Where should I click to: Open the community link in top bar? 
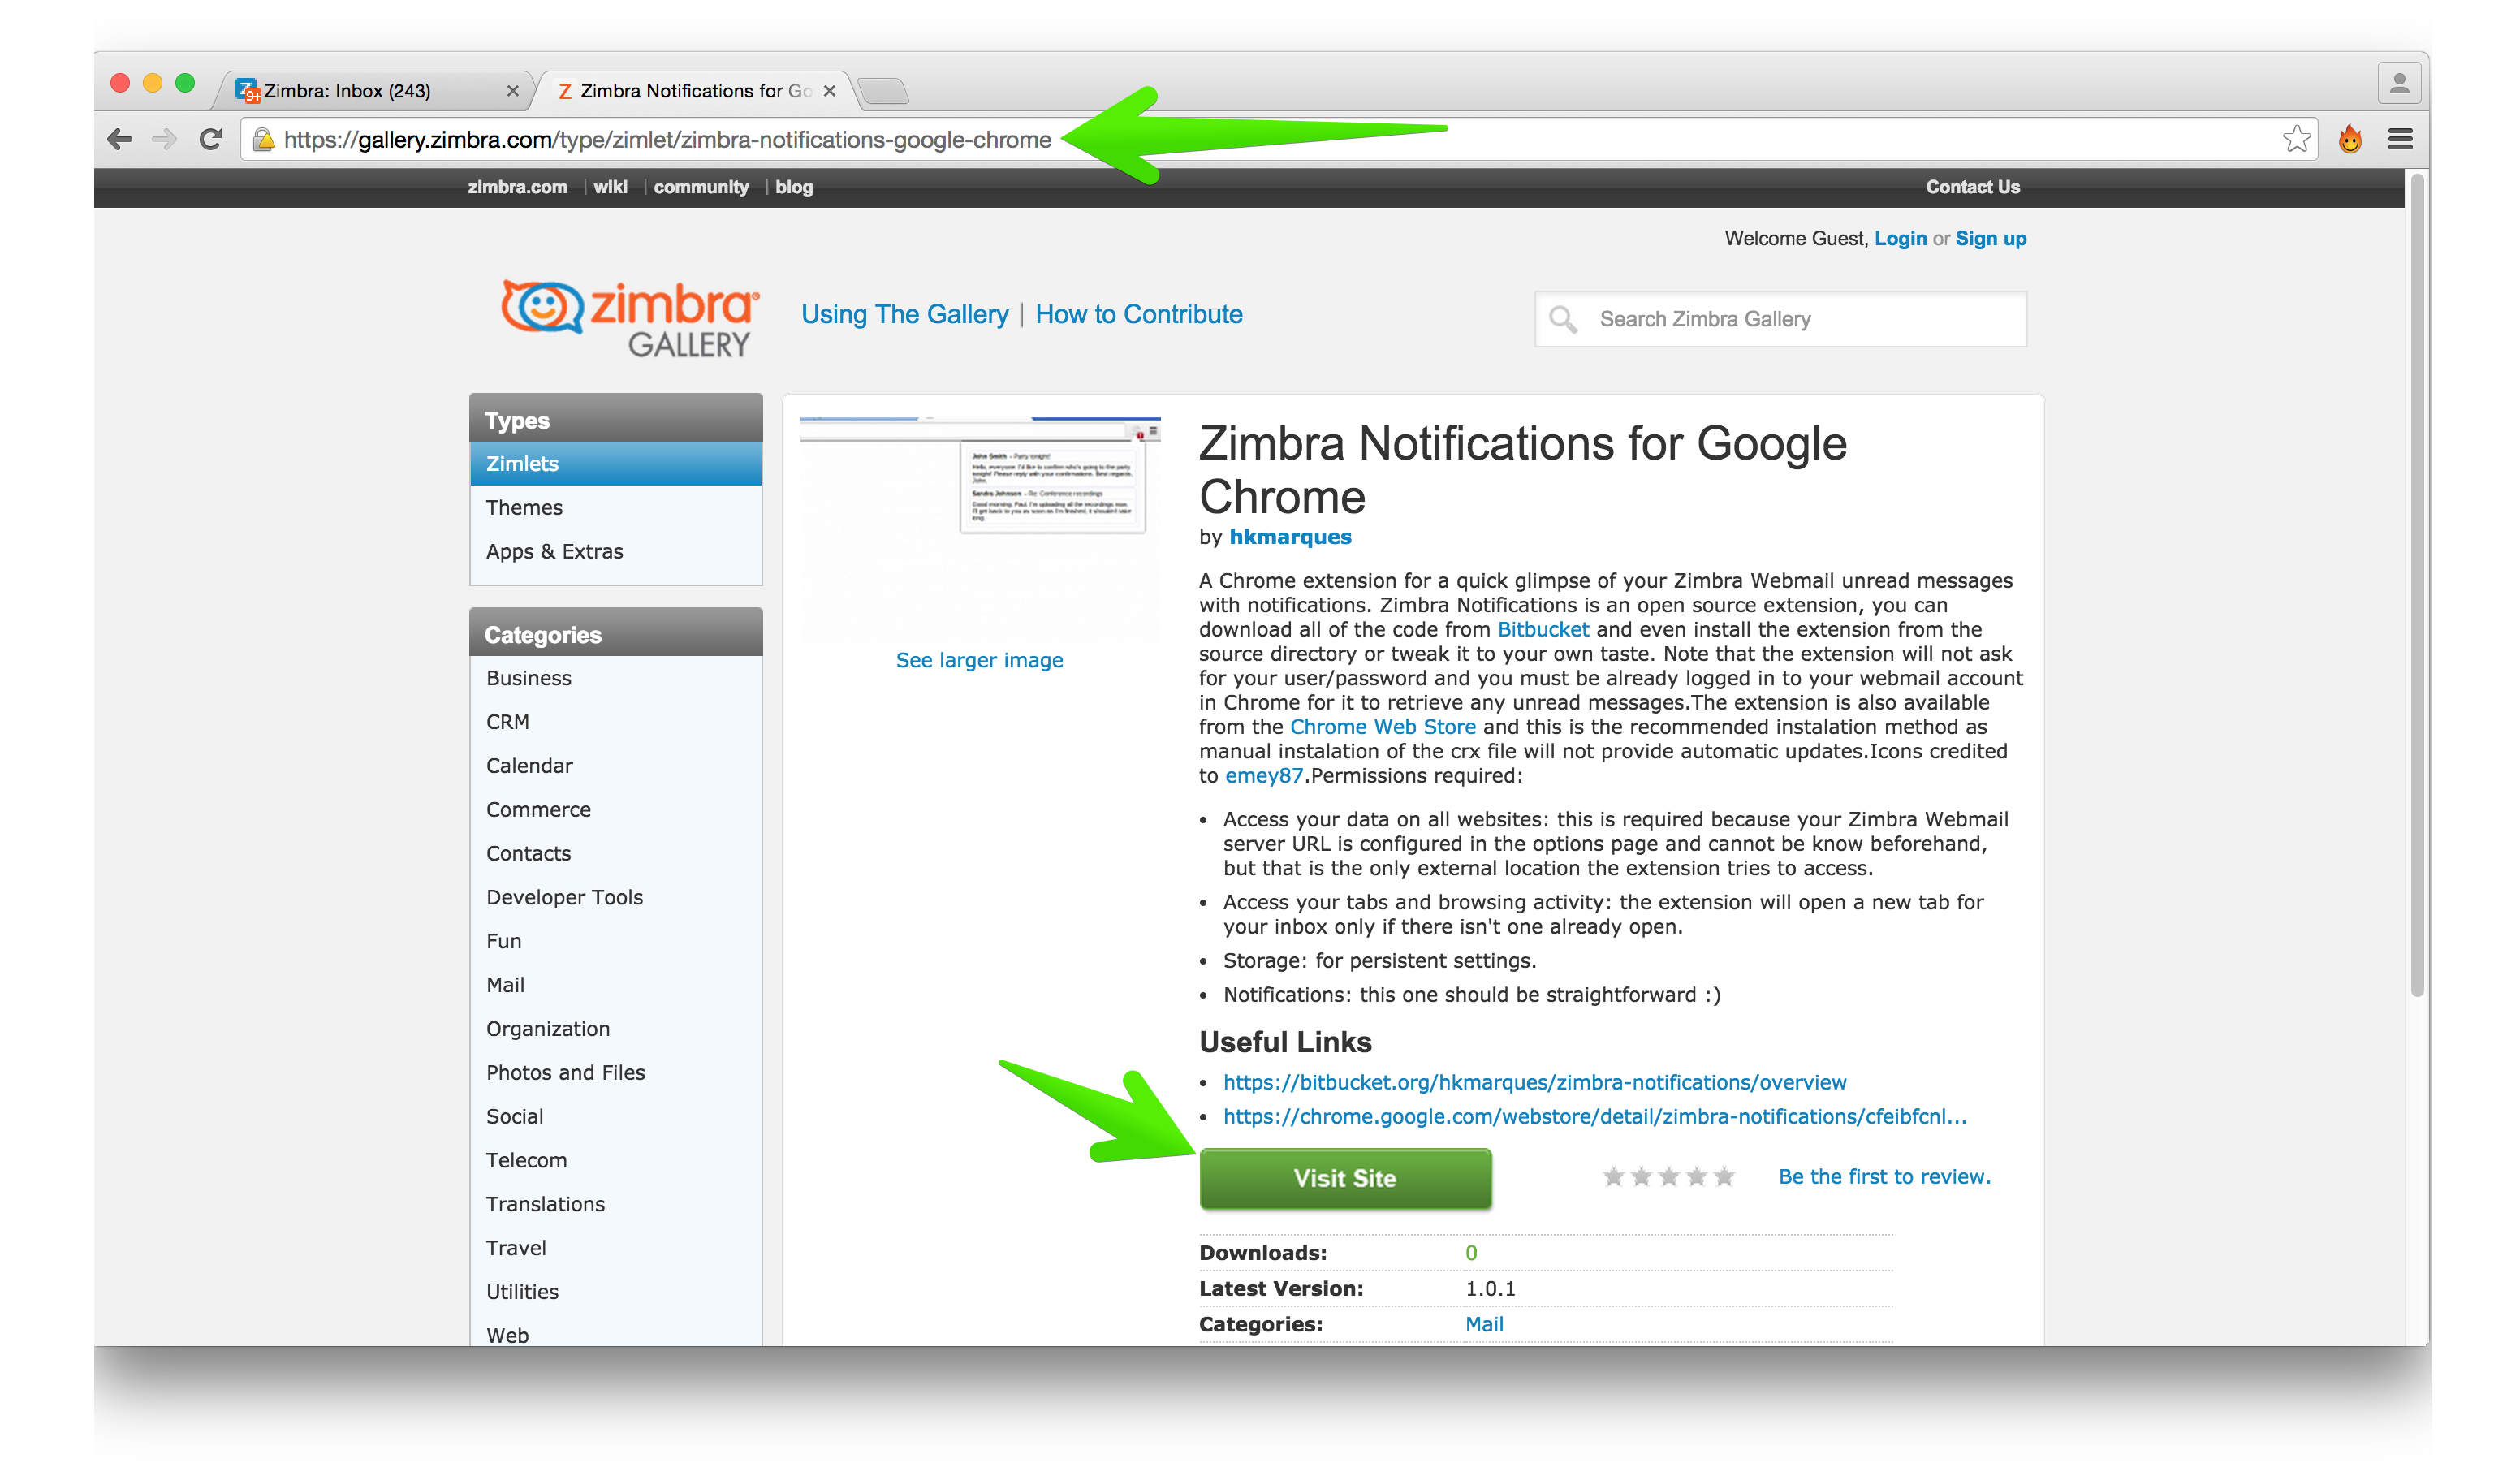pos(701,187)
